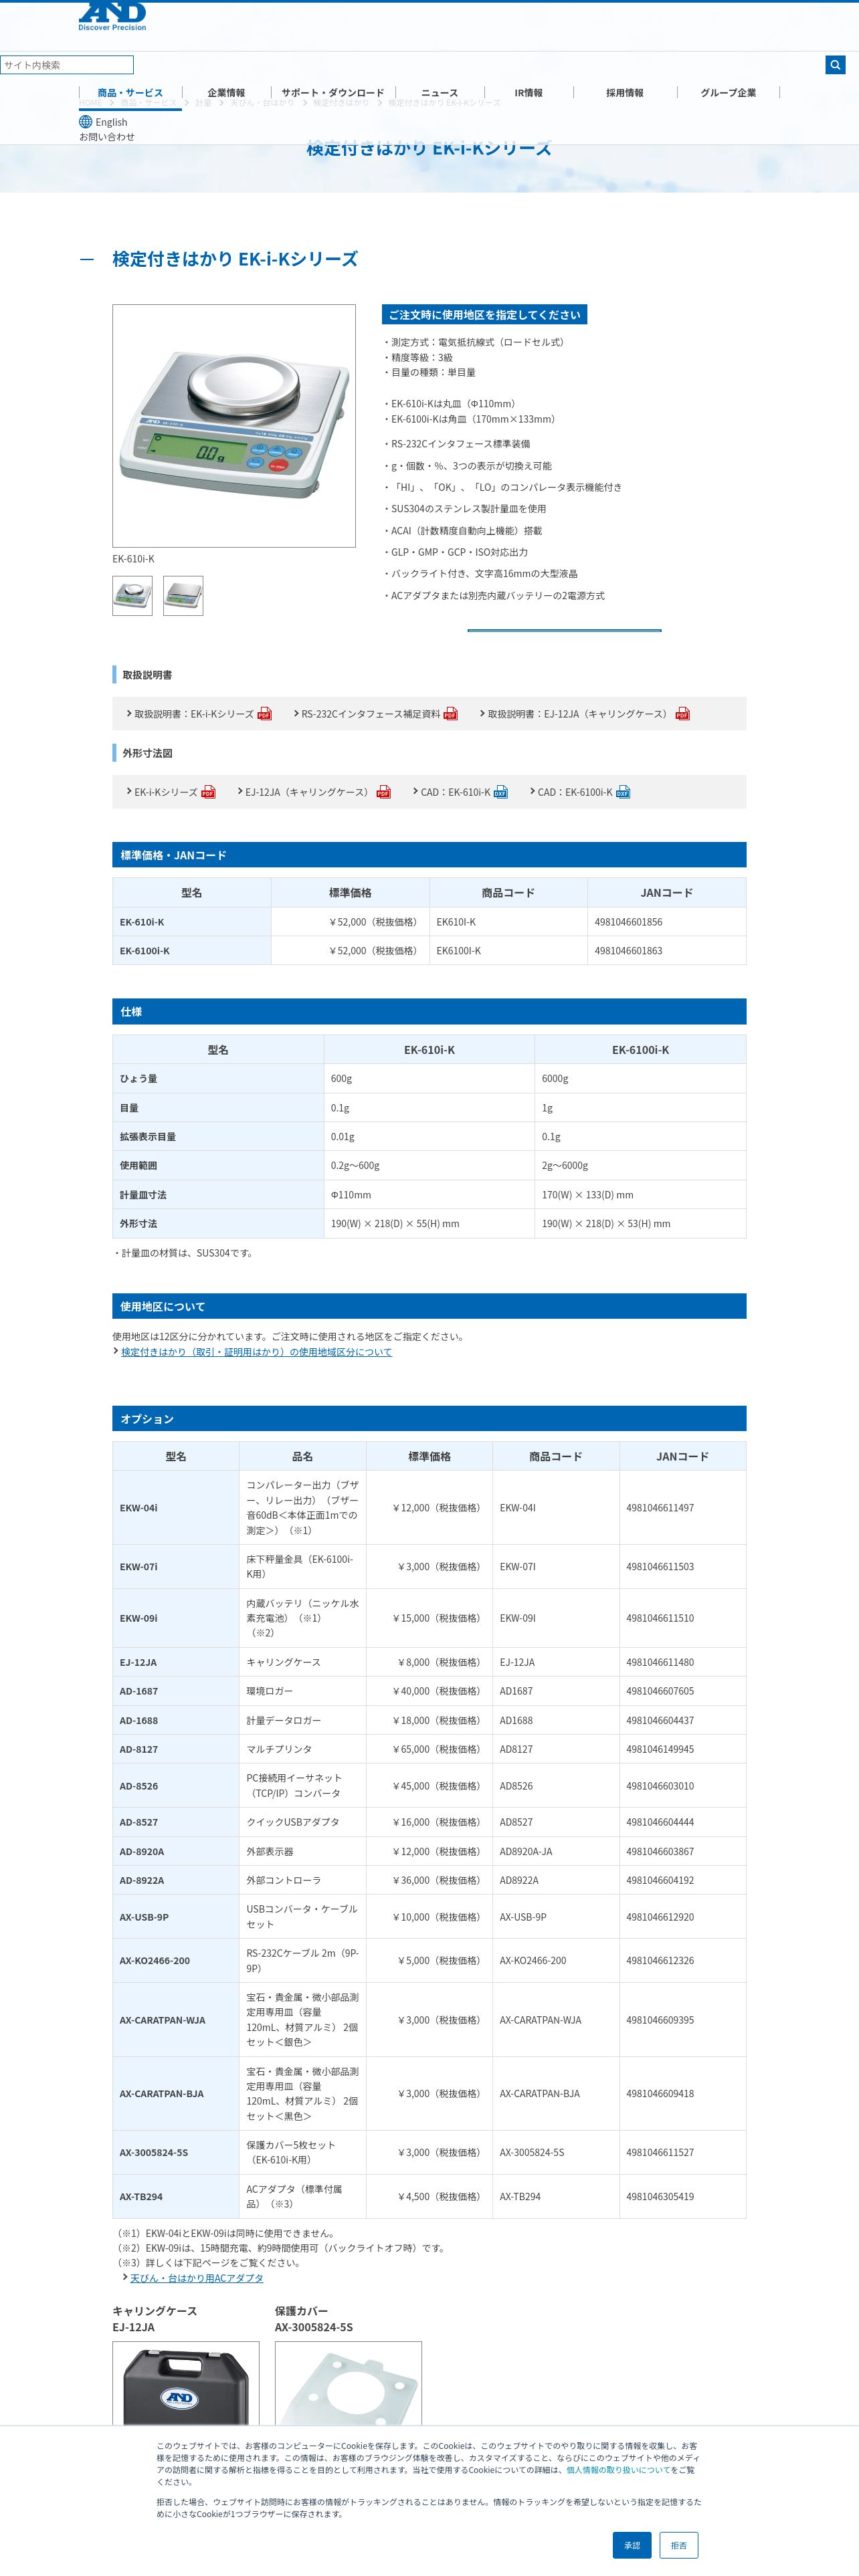
Task: Select the EK6100I-K product code cell
Action: pyautogui.click(x=508, y=951)
